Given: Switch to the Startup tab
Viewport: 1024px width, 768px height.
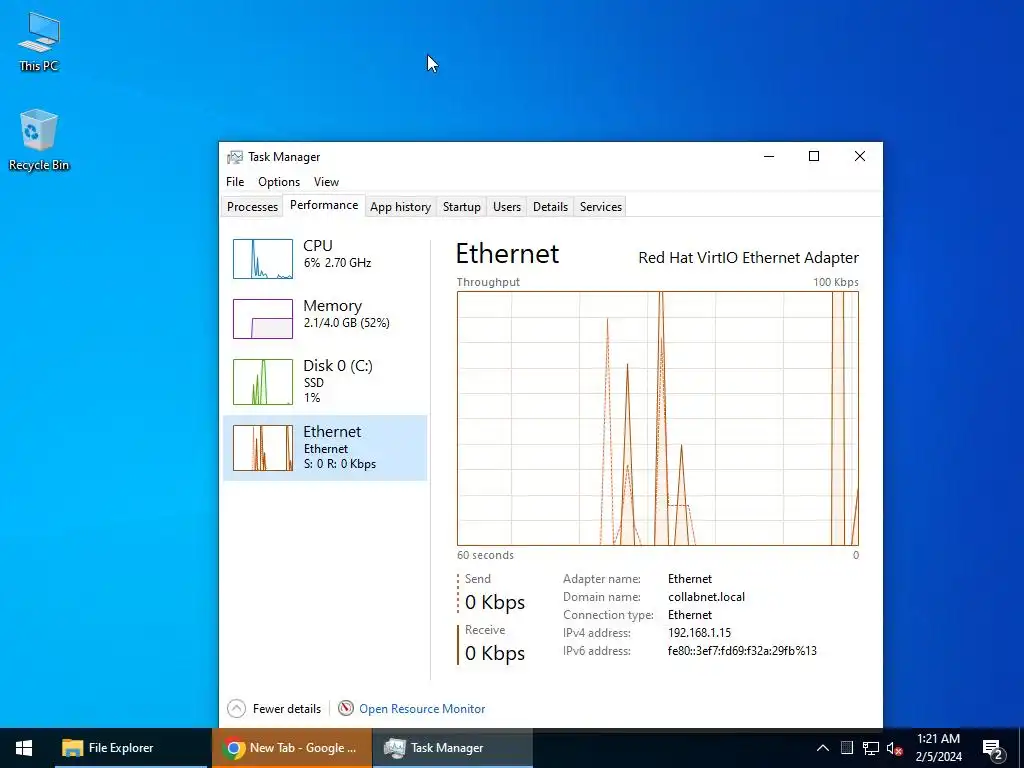Looking at the screenshot, I should [462, 206].
